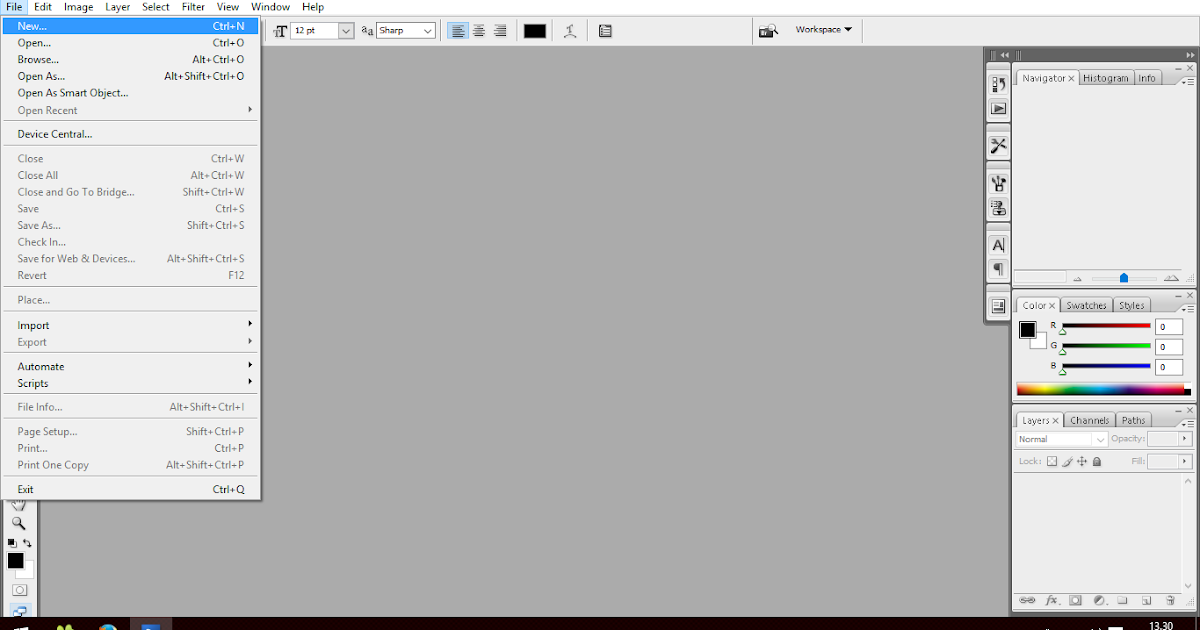Click the Add layer style fx icon
This screenshot has height=630, width=1200.
click(x=1051, y=601)
